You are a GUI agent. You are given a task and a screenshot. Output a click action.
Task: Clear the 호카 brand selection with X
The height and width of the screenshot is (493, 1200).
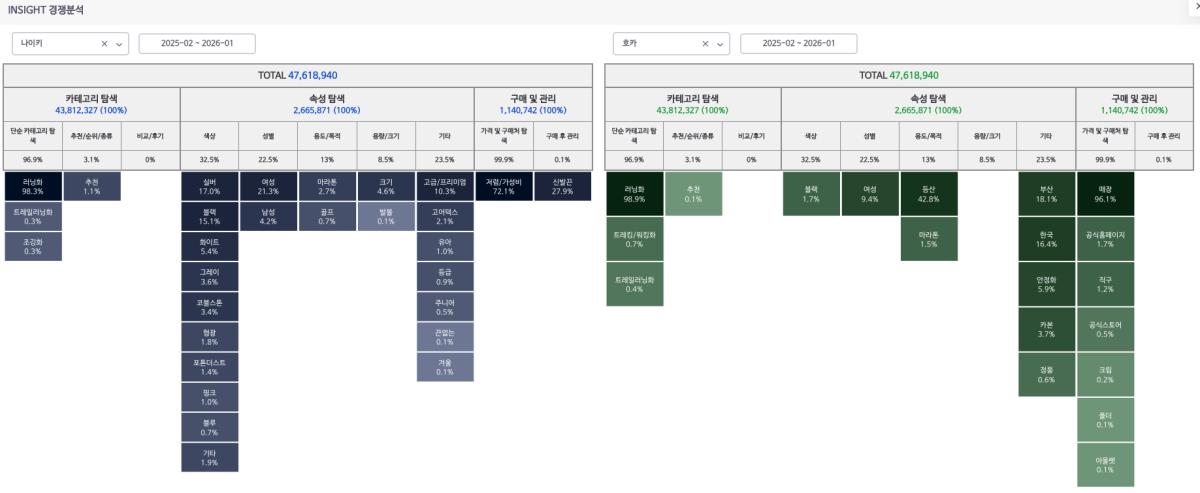click(706, 44)
